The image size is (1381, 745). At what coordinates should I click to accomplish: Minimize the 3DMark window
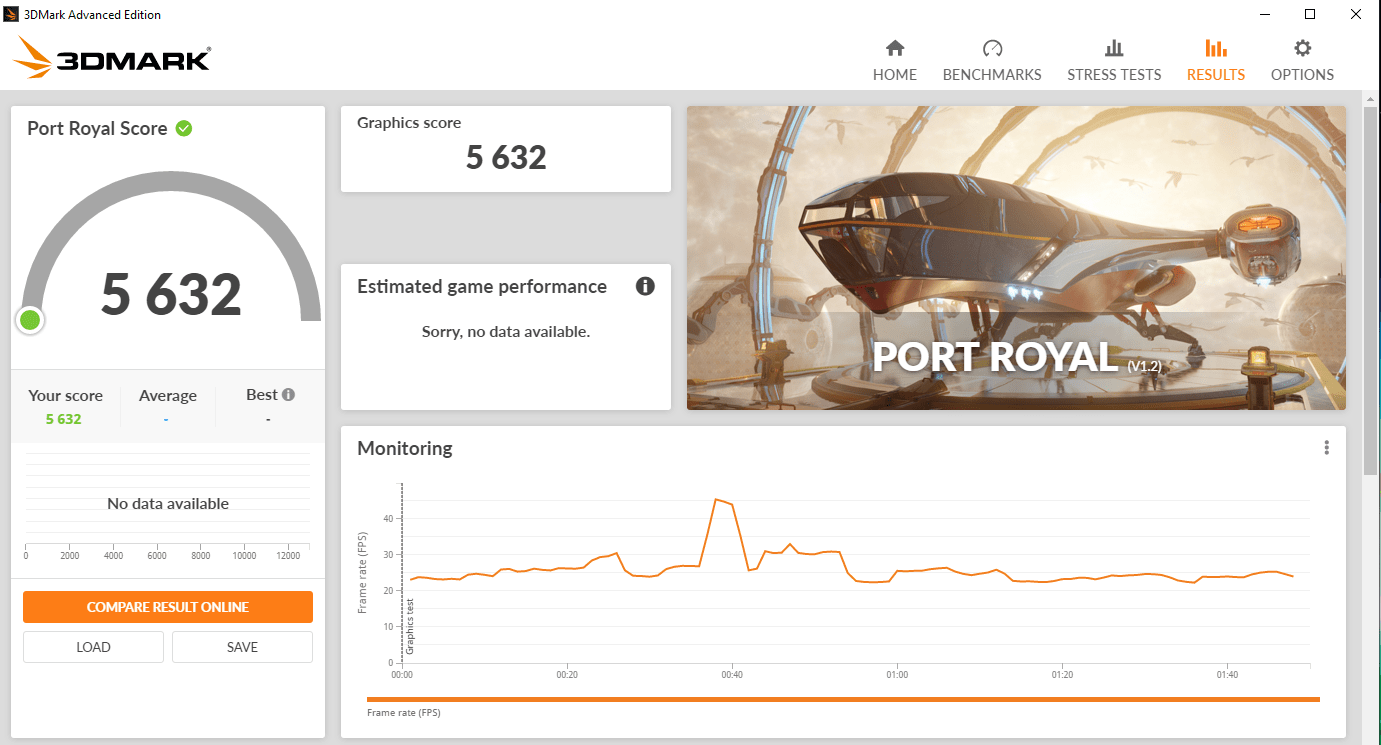pos(1264,14)
